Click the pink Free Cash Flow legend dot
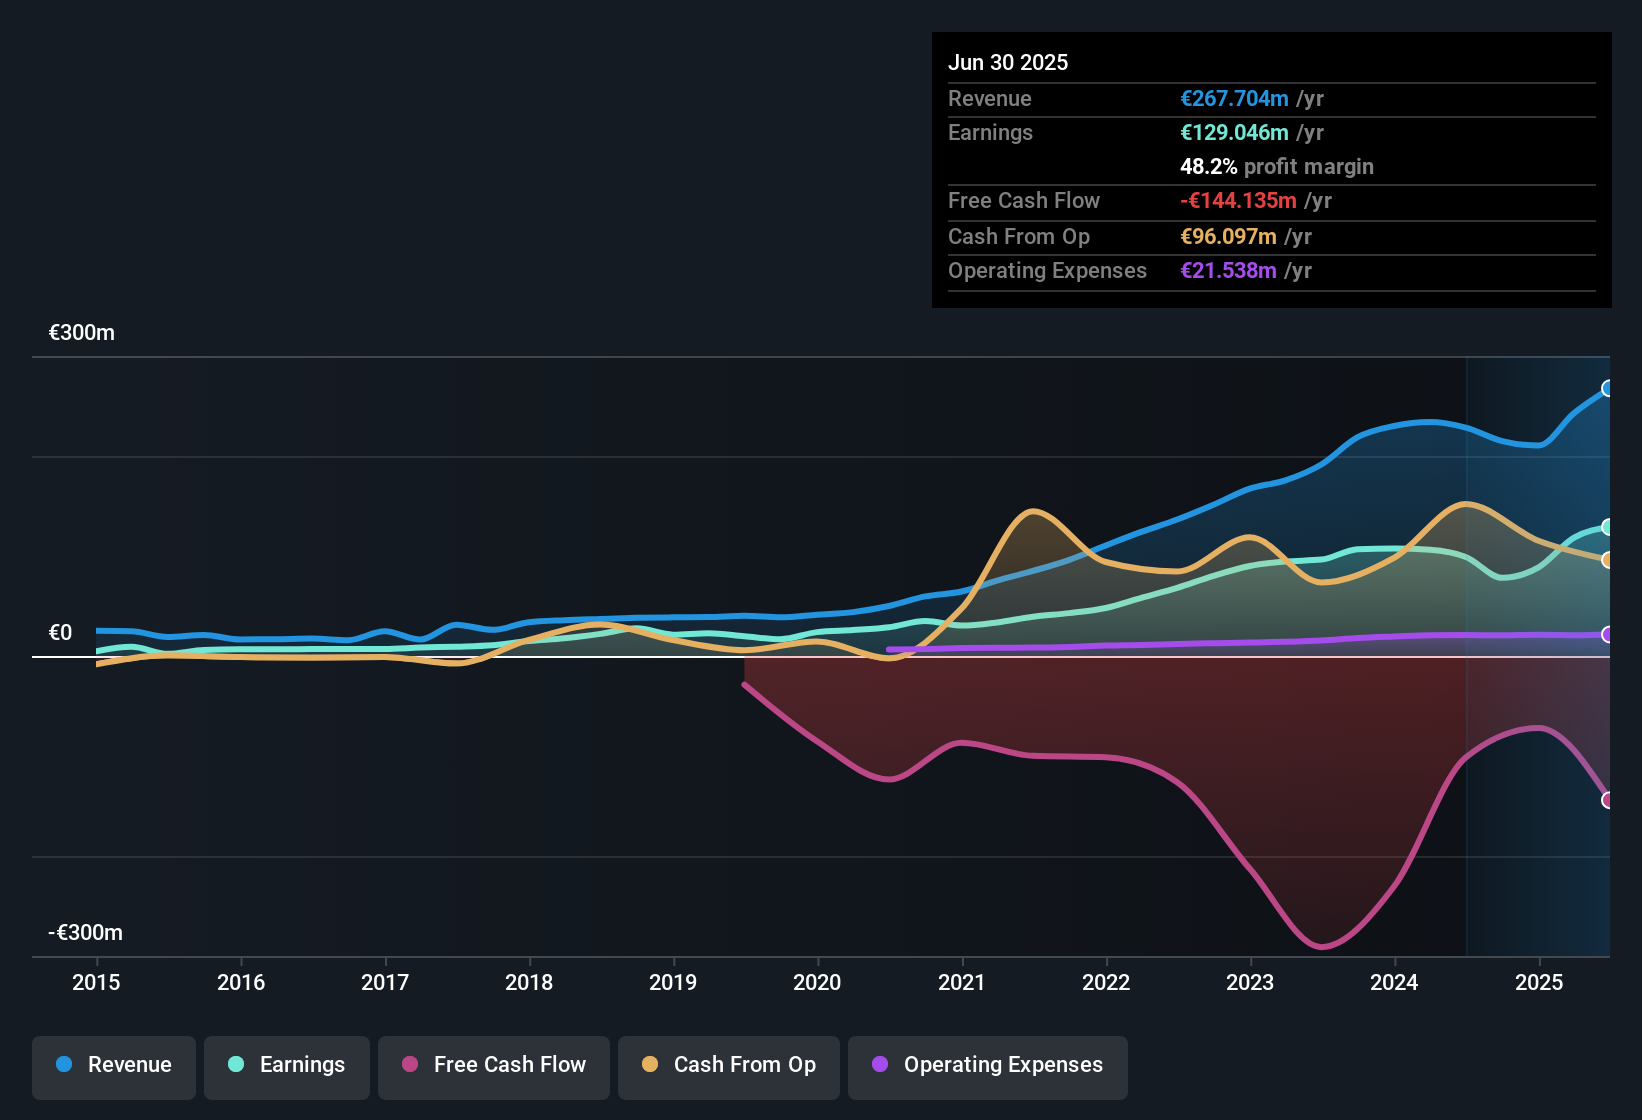 click(x=410, y=1065)
